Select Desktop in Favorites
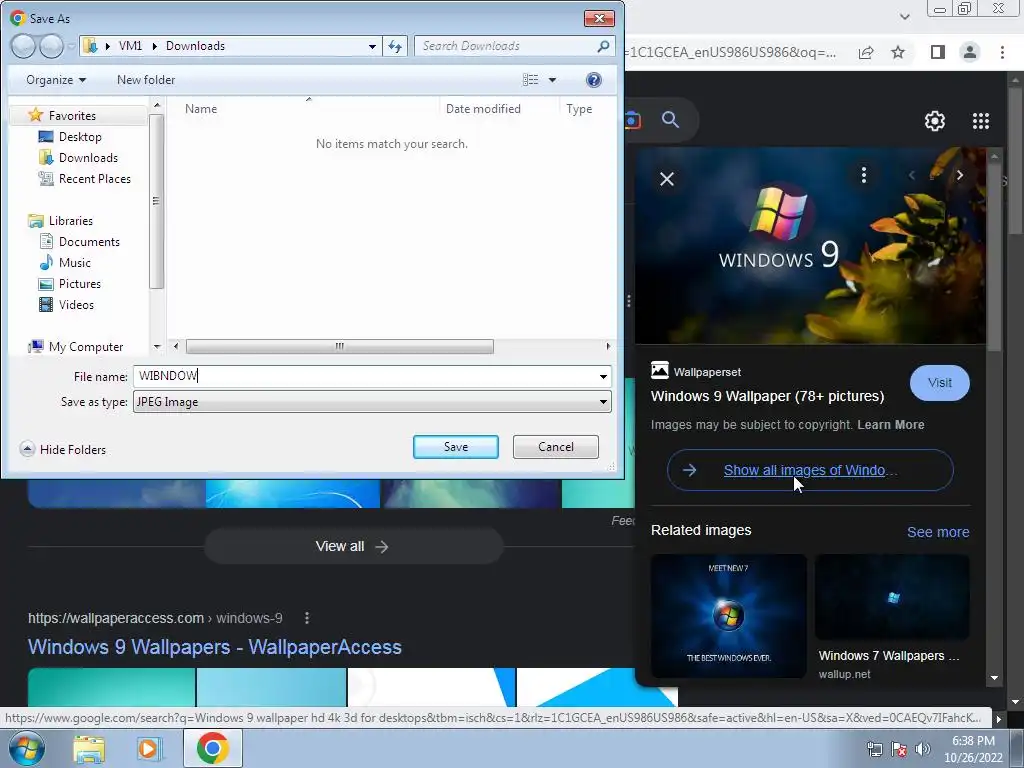The image size is (1024, 768). pyautogui.click(x=71, y=136)
